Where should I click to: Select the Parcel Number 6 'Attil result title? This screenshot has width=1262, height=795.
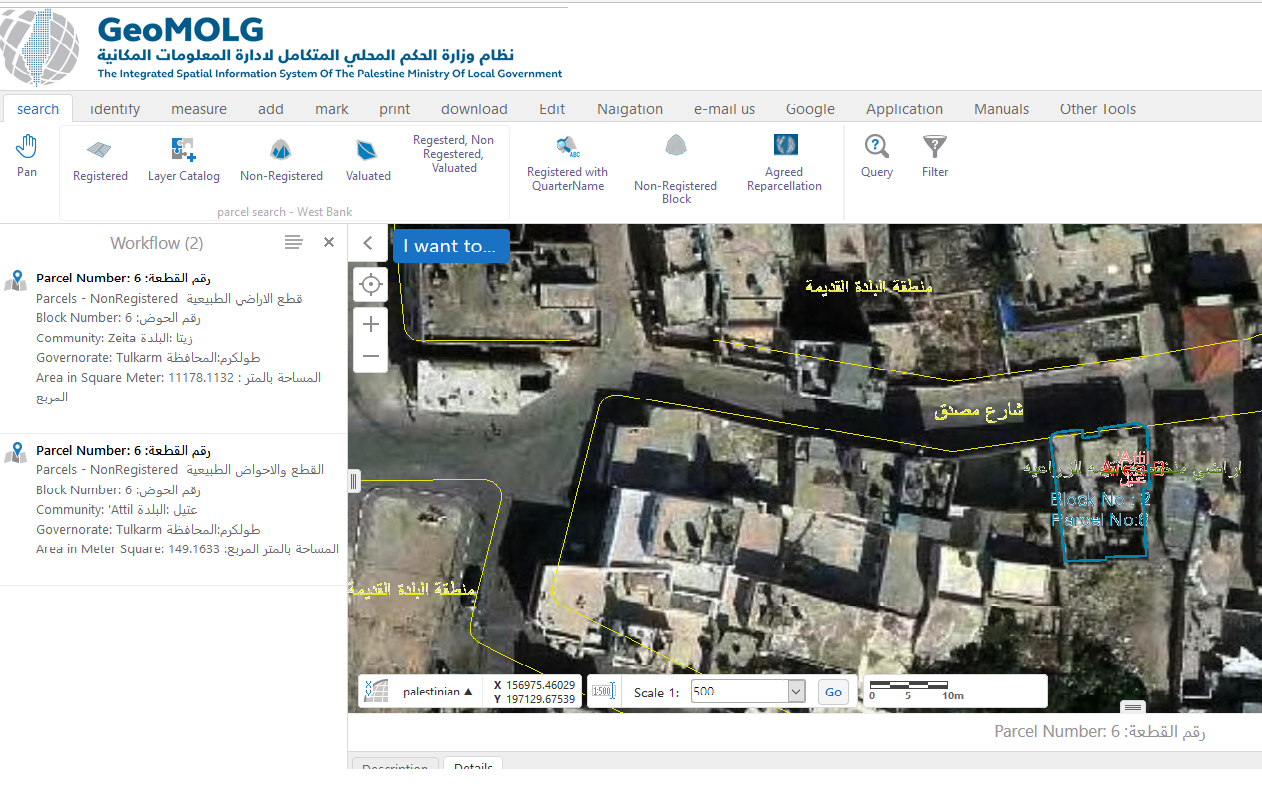pyautogui.click(x=123, y=450)
